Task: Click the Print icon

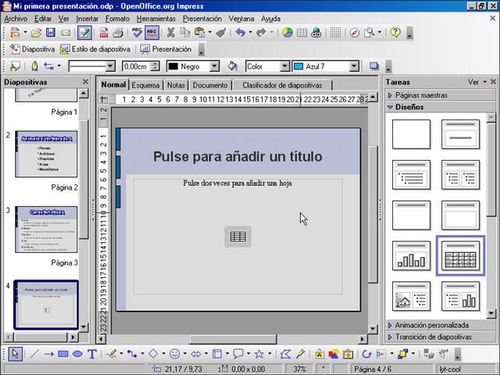Action: tap(118, 33)
